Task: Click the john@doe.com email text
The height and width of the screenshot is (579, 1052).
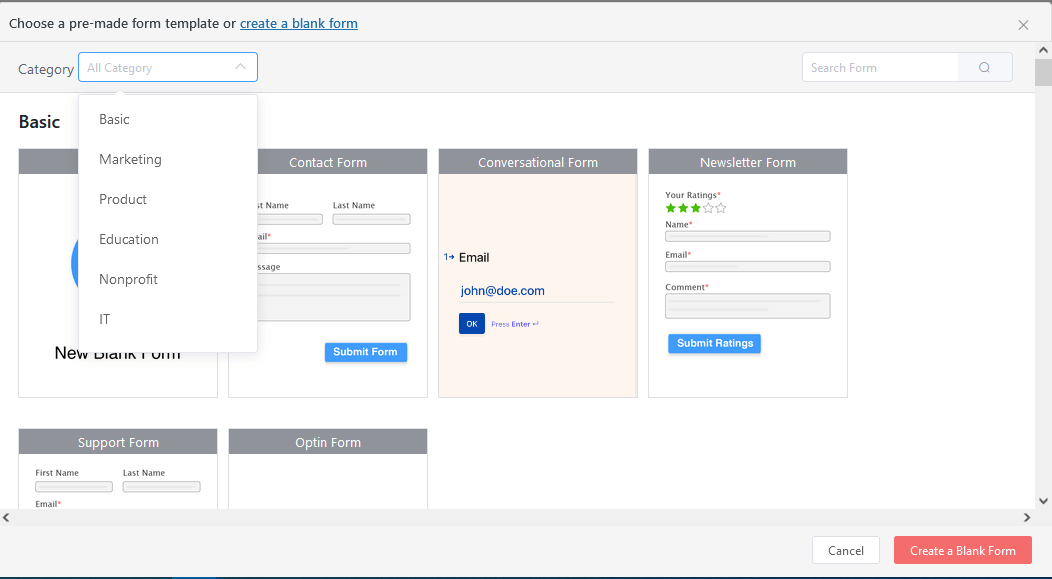Action: [x=503, y=291]
